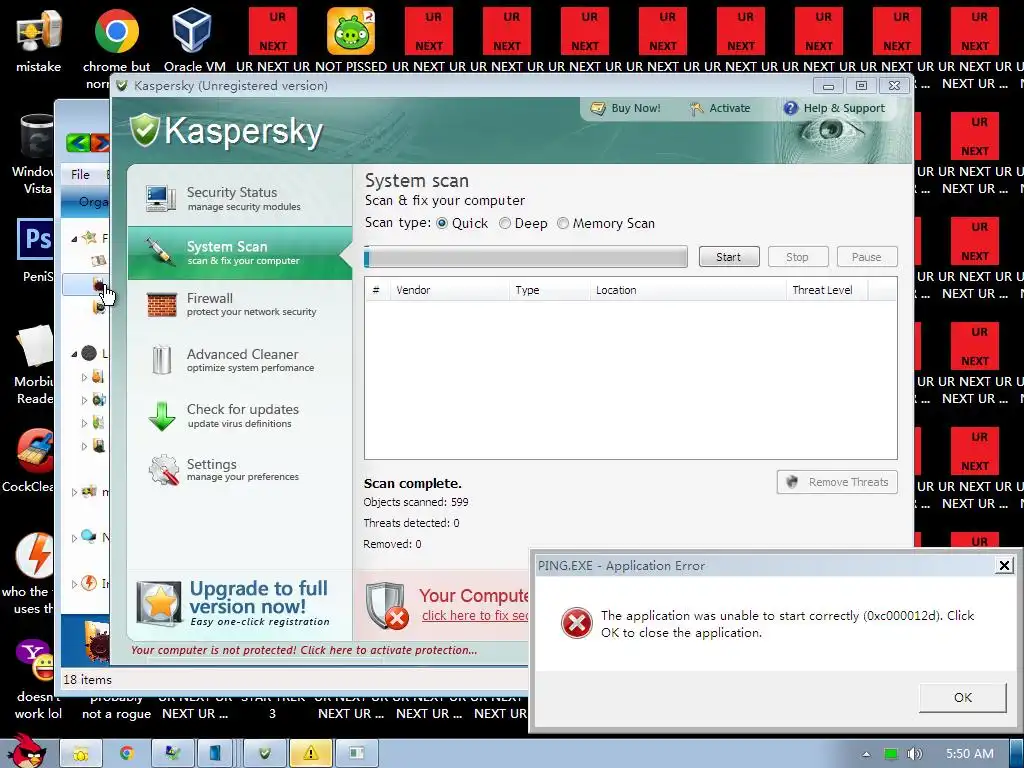Click the scan progress bar

tap(526, 257)
